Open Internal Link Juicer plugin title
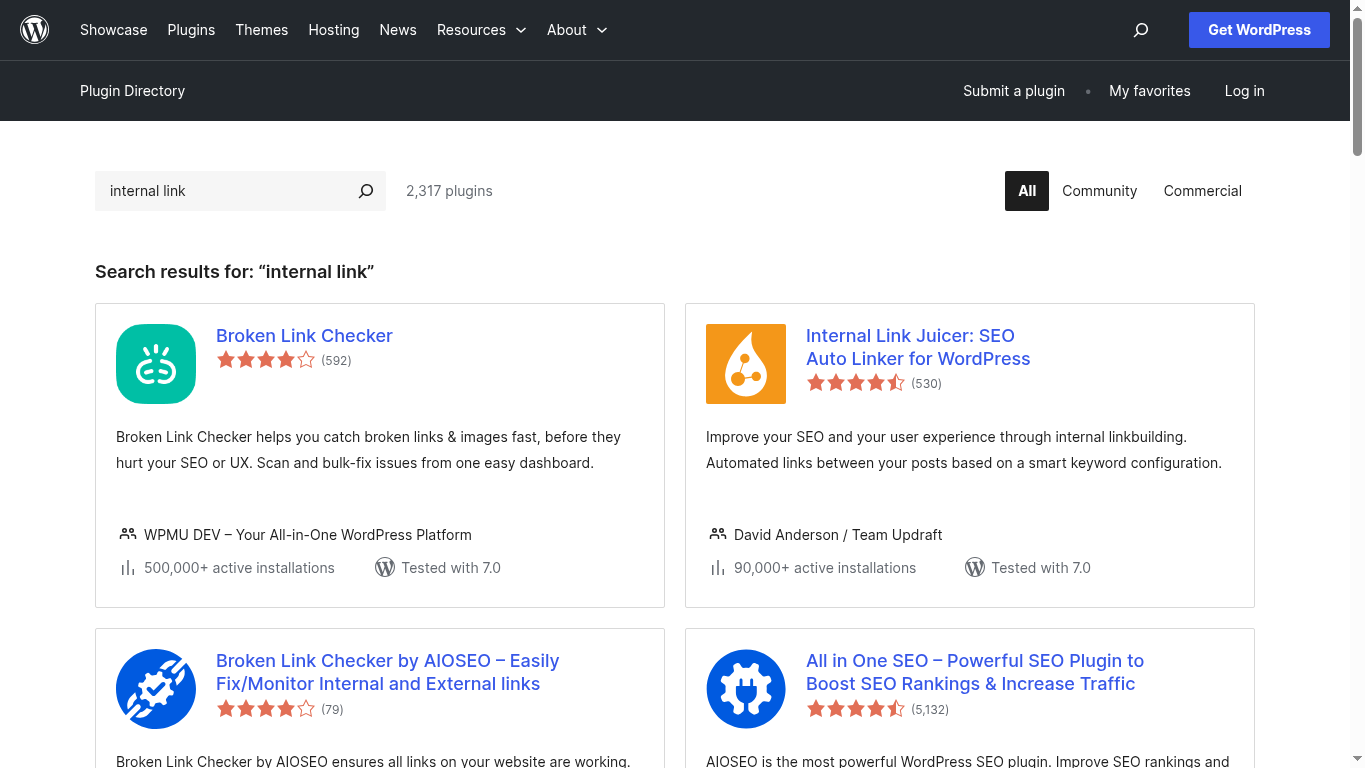 (918, 347)
